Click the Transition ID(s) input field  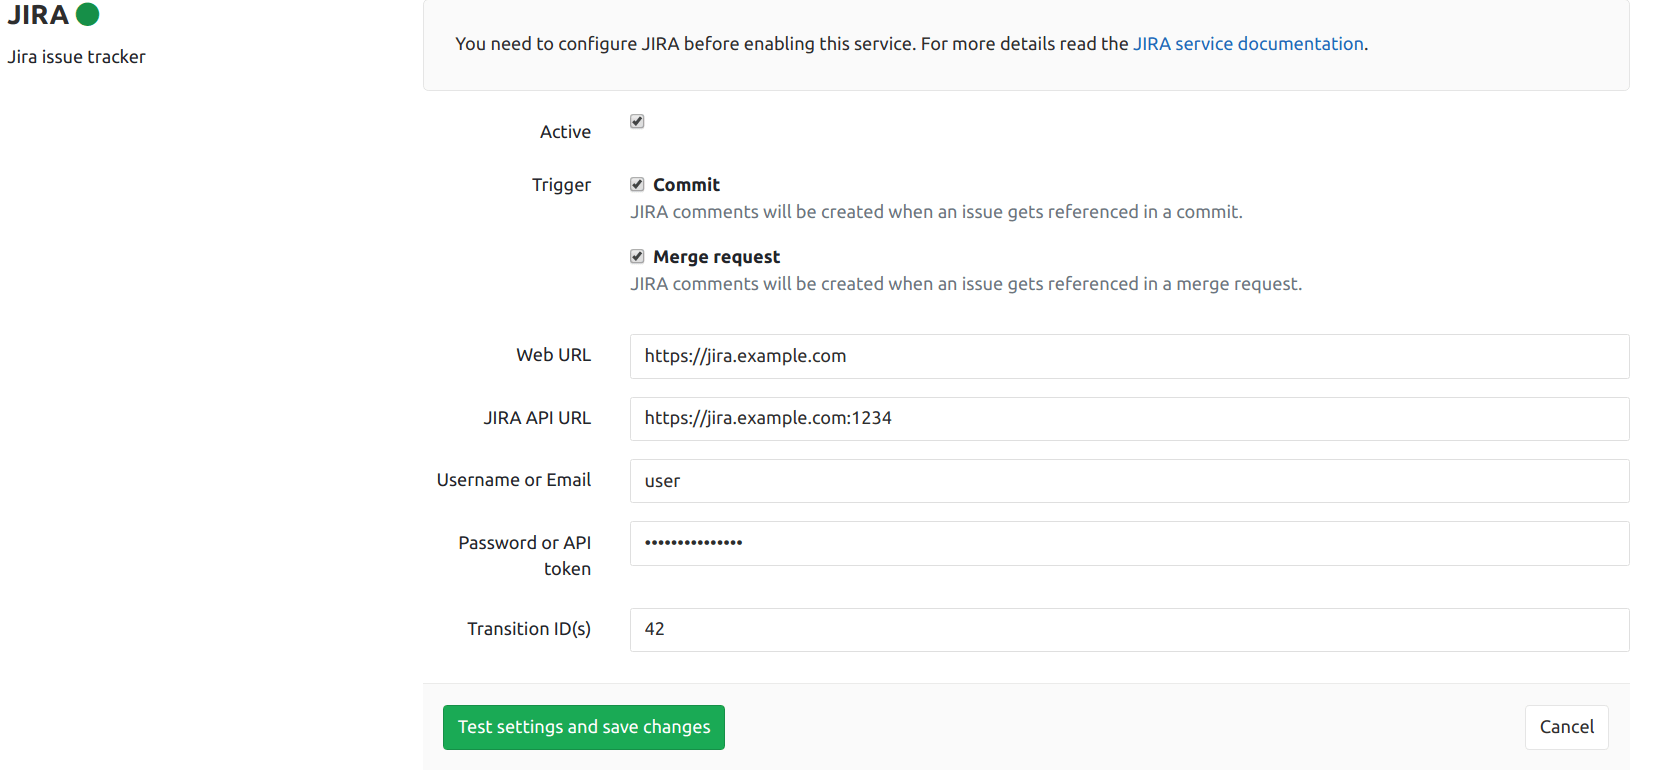1128,629
